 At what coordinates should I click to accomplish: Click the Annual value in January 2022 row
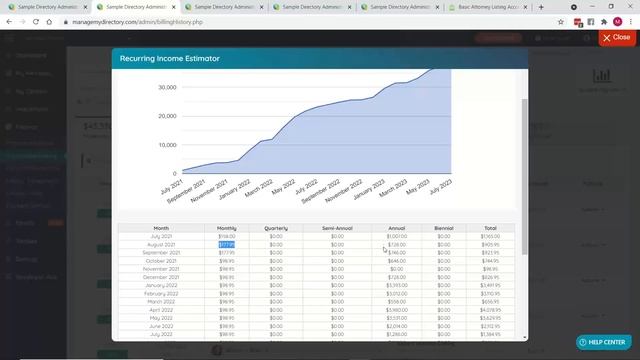[396, 285]
